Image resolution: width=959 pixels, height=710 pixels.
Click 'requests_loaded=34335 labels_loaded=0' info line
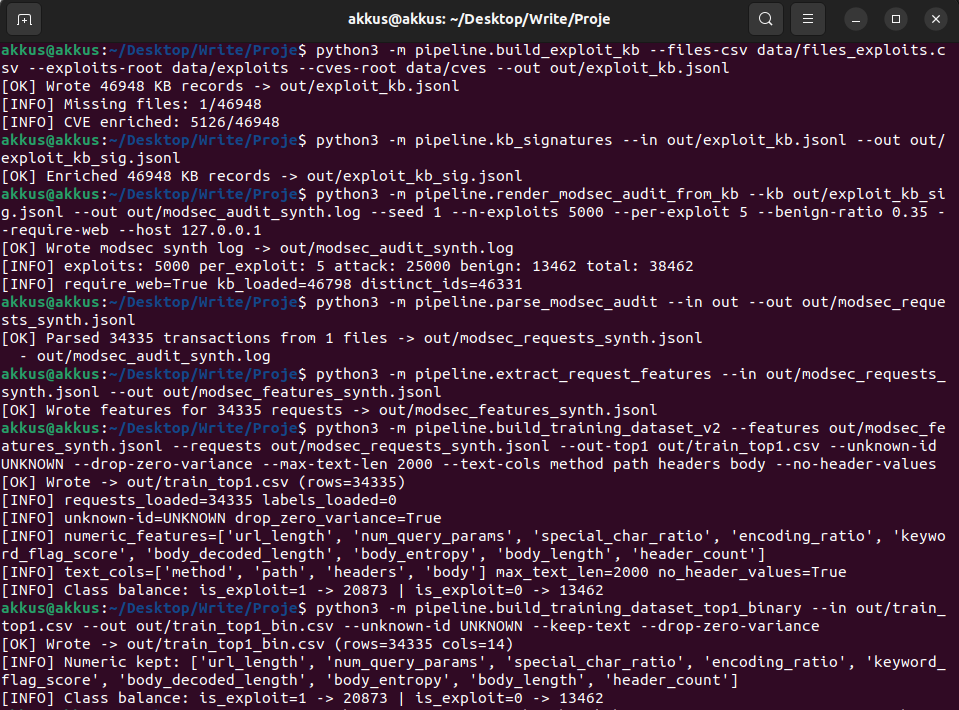(x=199, y=500)
